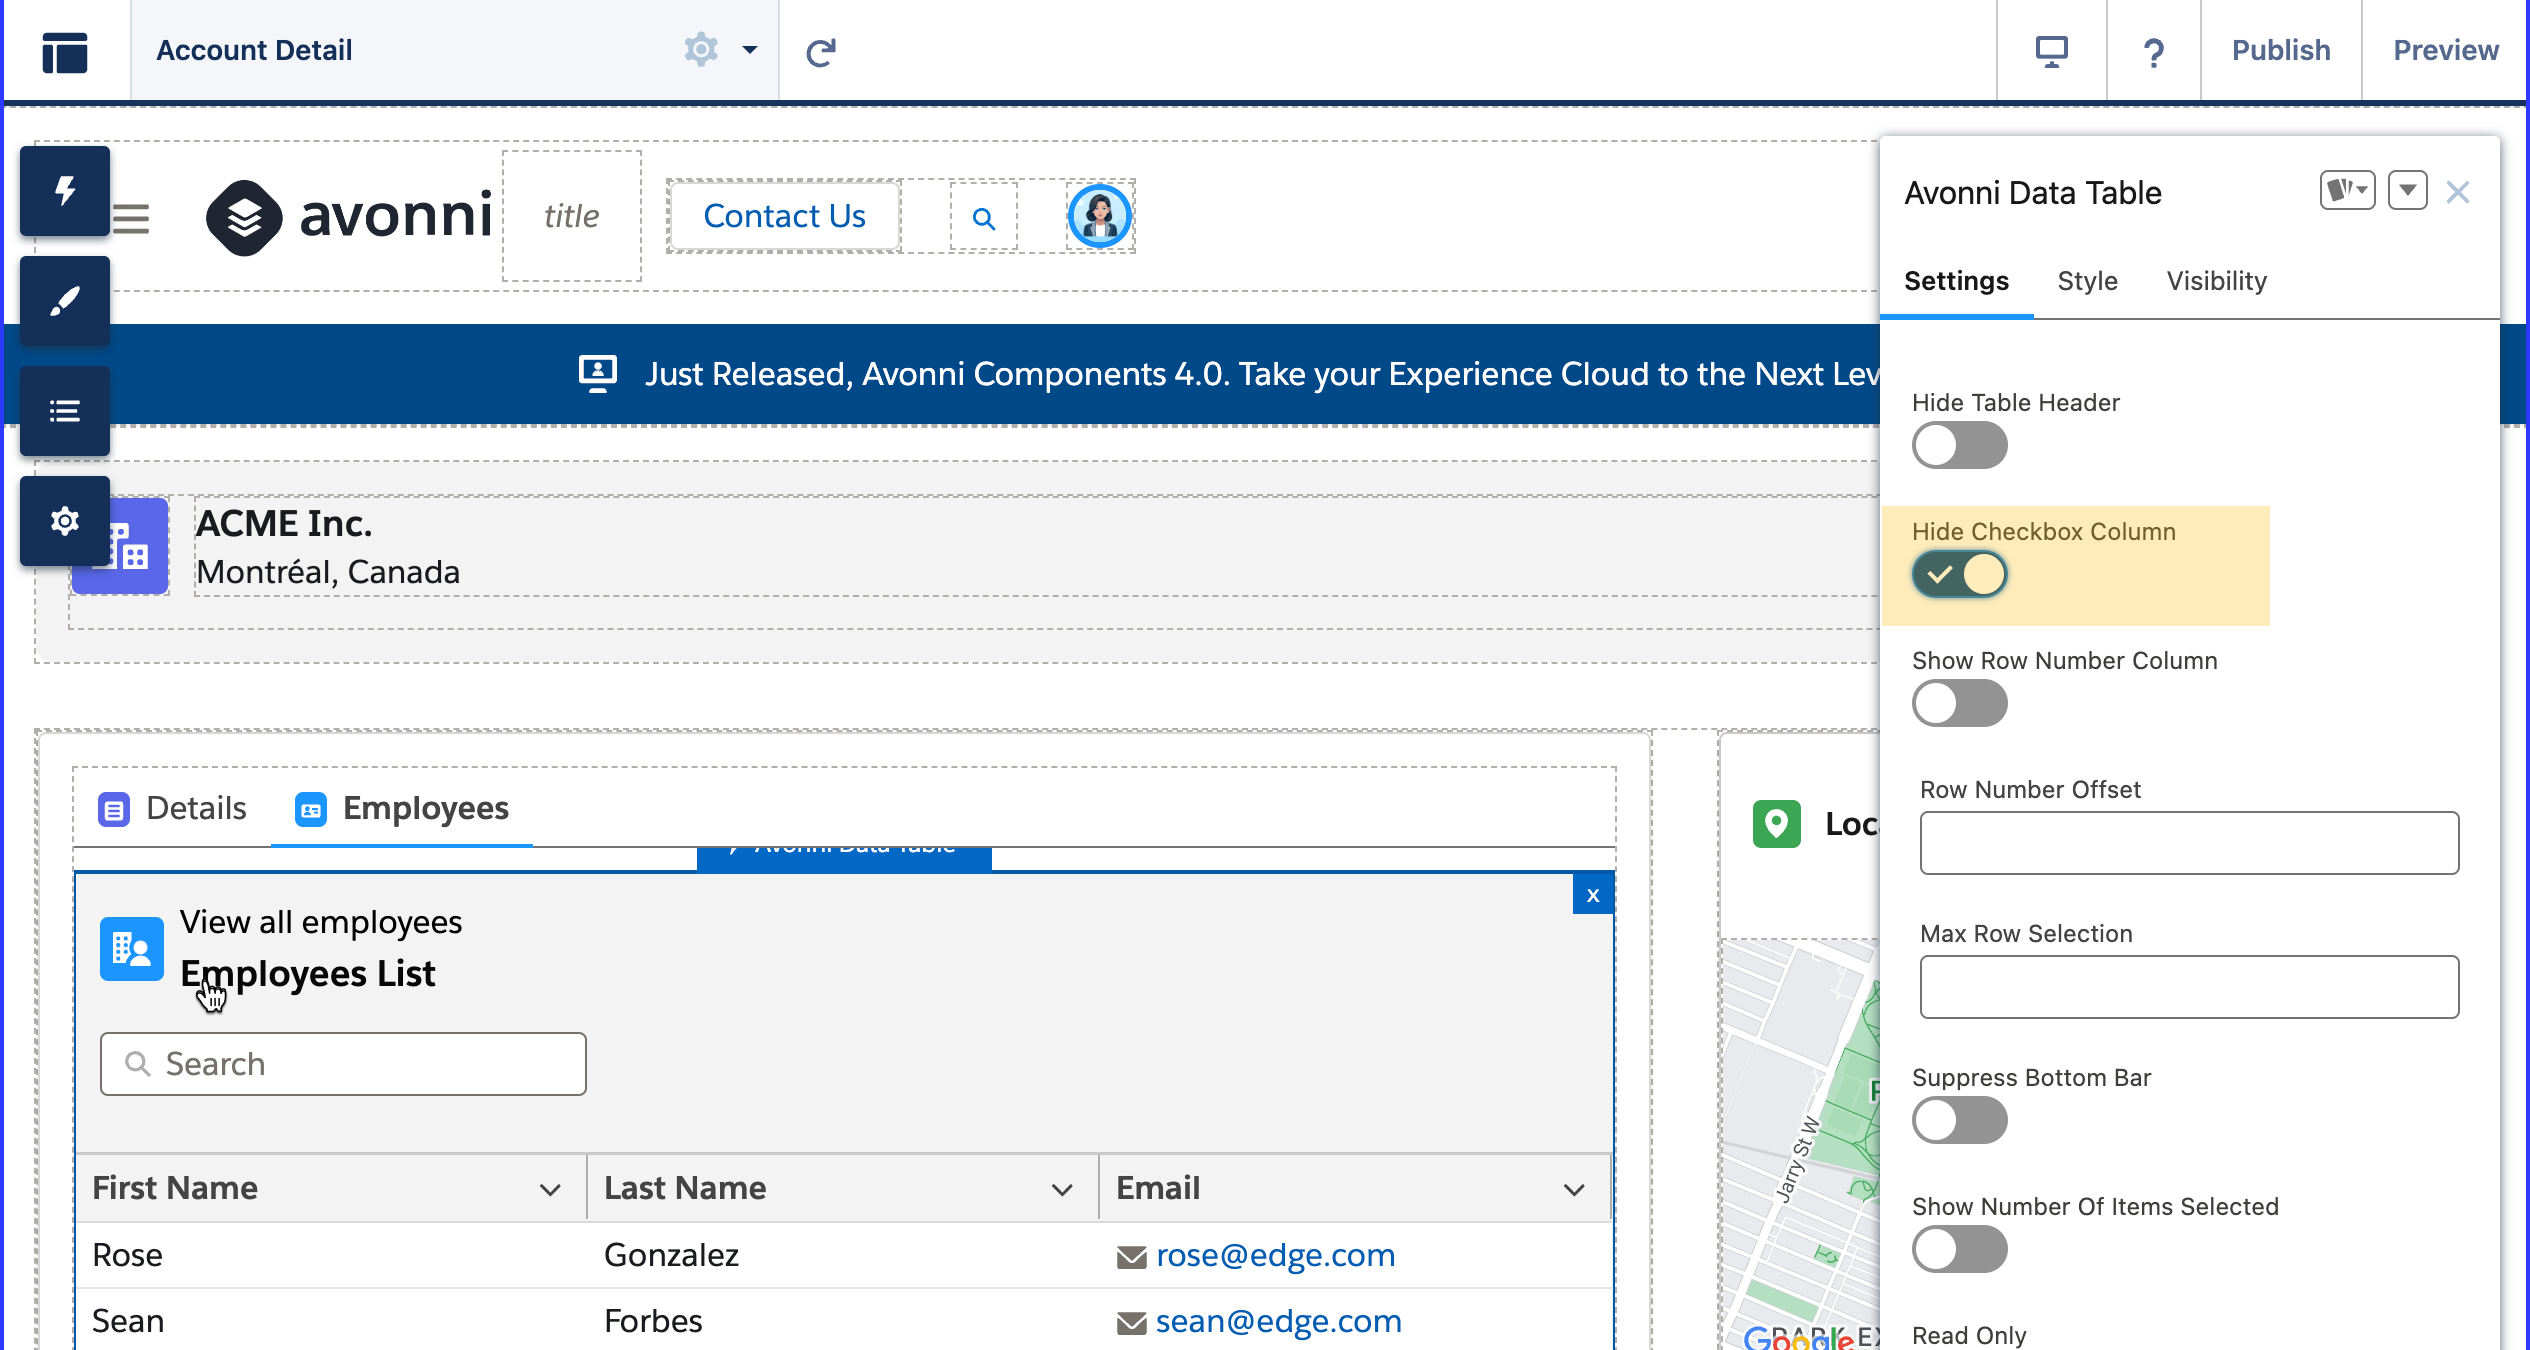Switch to the Style tab

click(2087, 281)
